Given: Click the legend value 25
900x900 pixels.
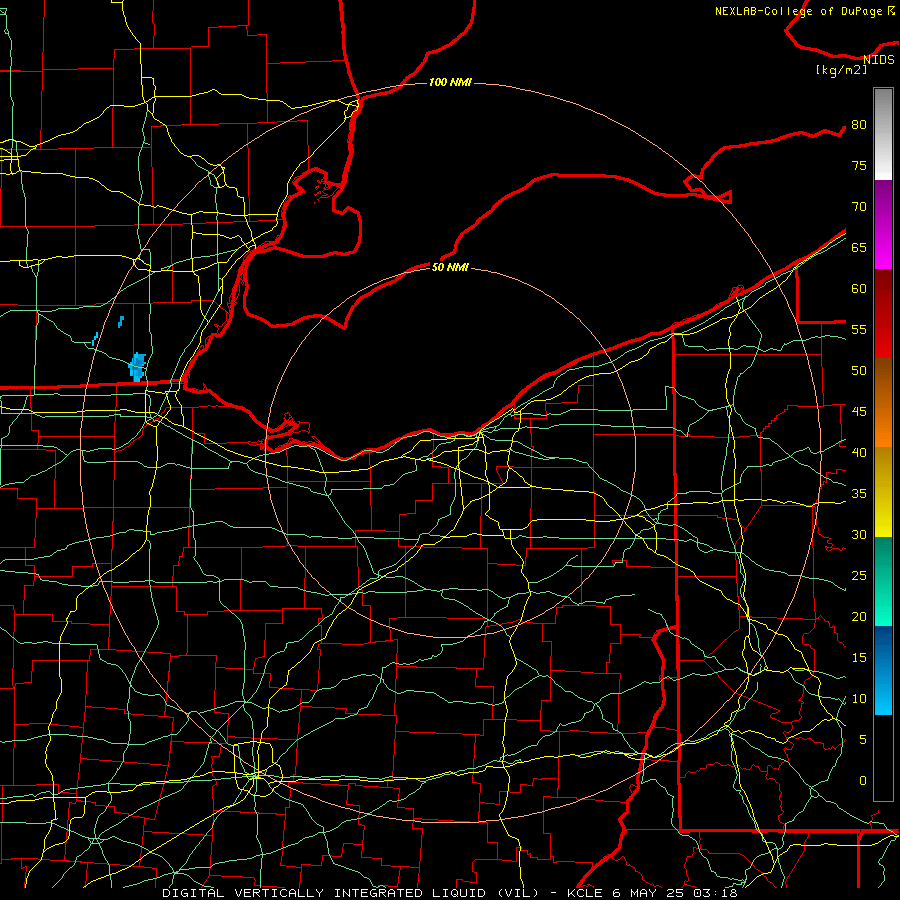Looking at the screenshot, I should 859,576.
